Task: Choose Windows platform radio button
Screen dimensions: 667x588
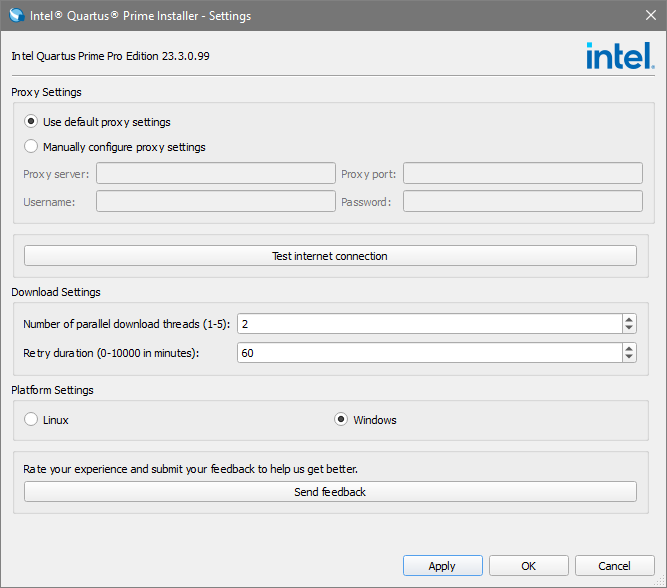Action: point(341,420)
